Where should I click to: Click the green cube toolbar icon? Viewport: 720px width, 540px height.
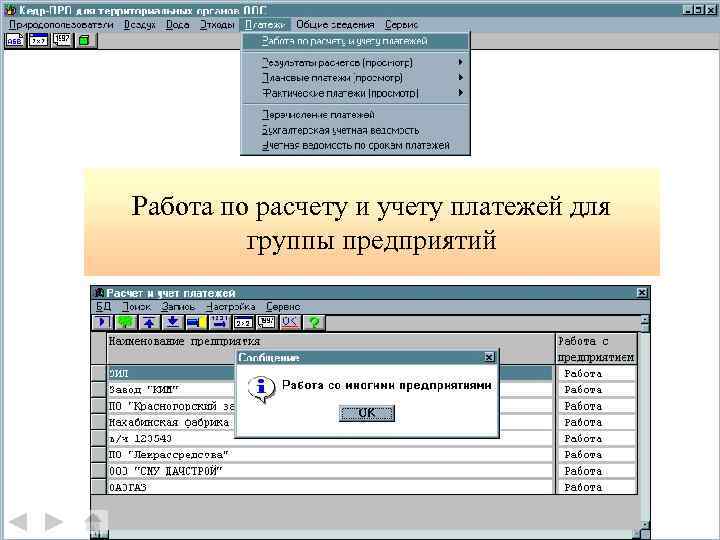[x=84, y=40]
